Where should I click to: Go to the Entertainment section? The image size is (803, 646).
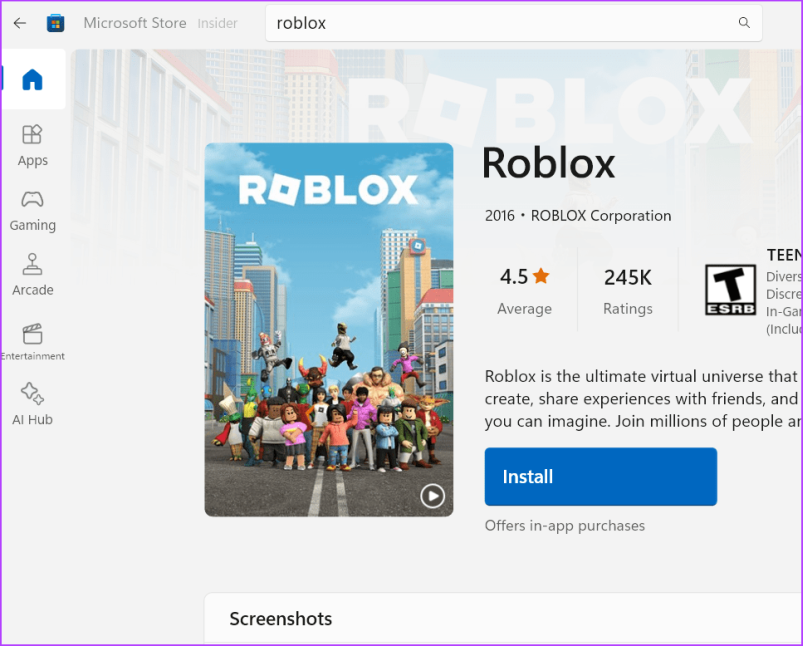tap(33, 341)
